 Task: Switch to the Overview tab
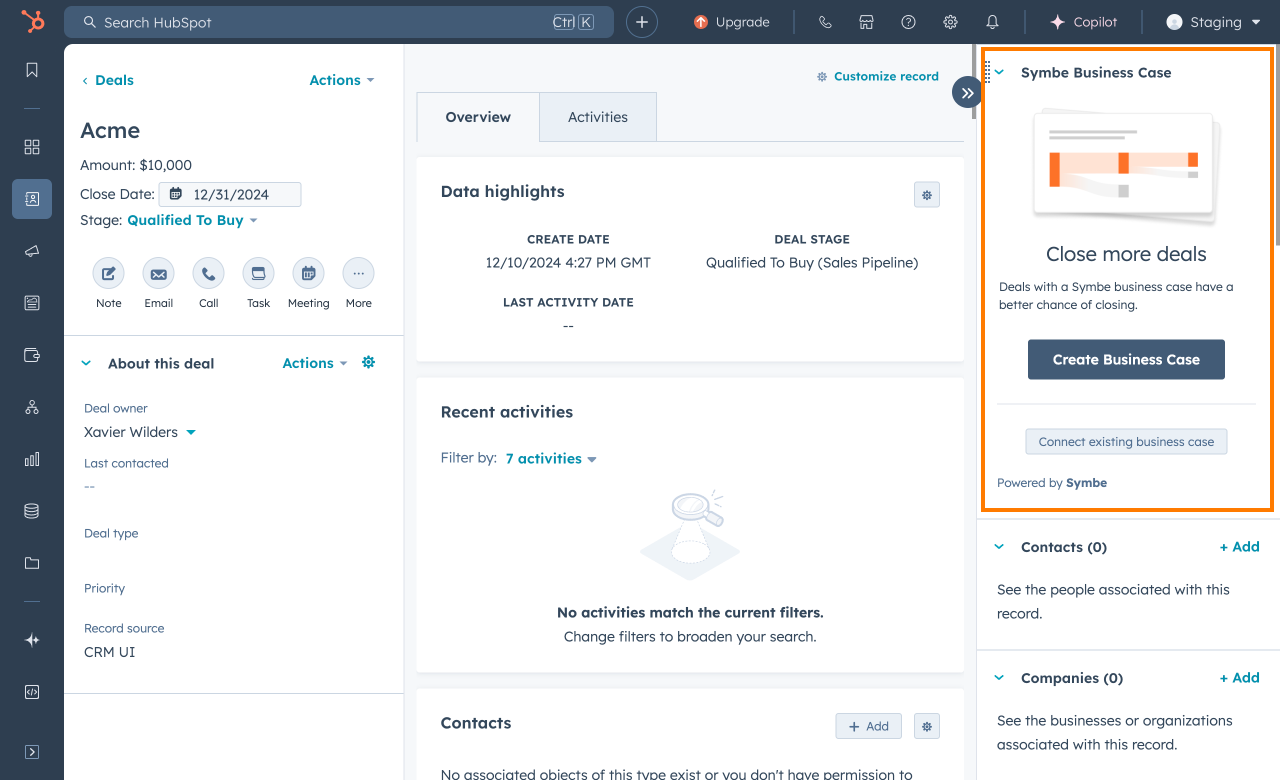pos(478,117)
